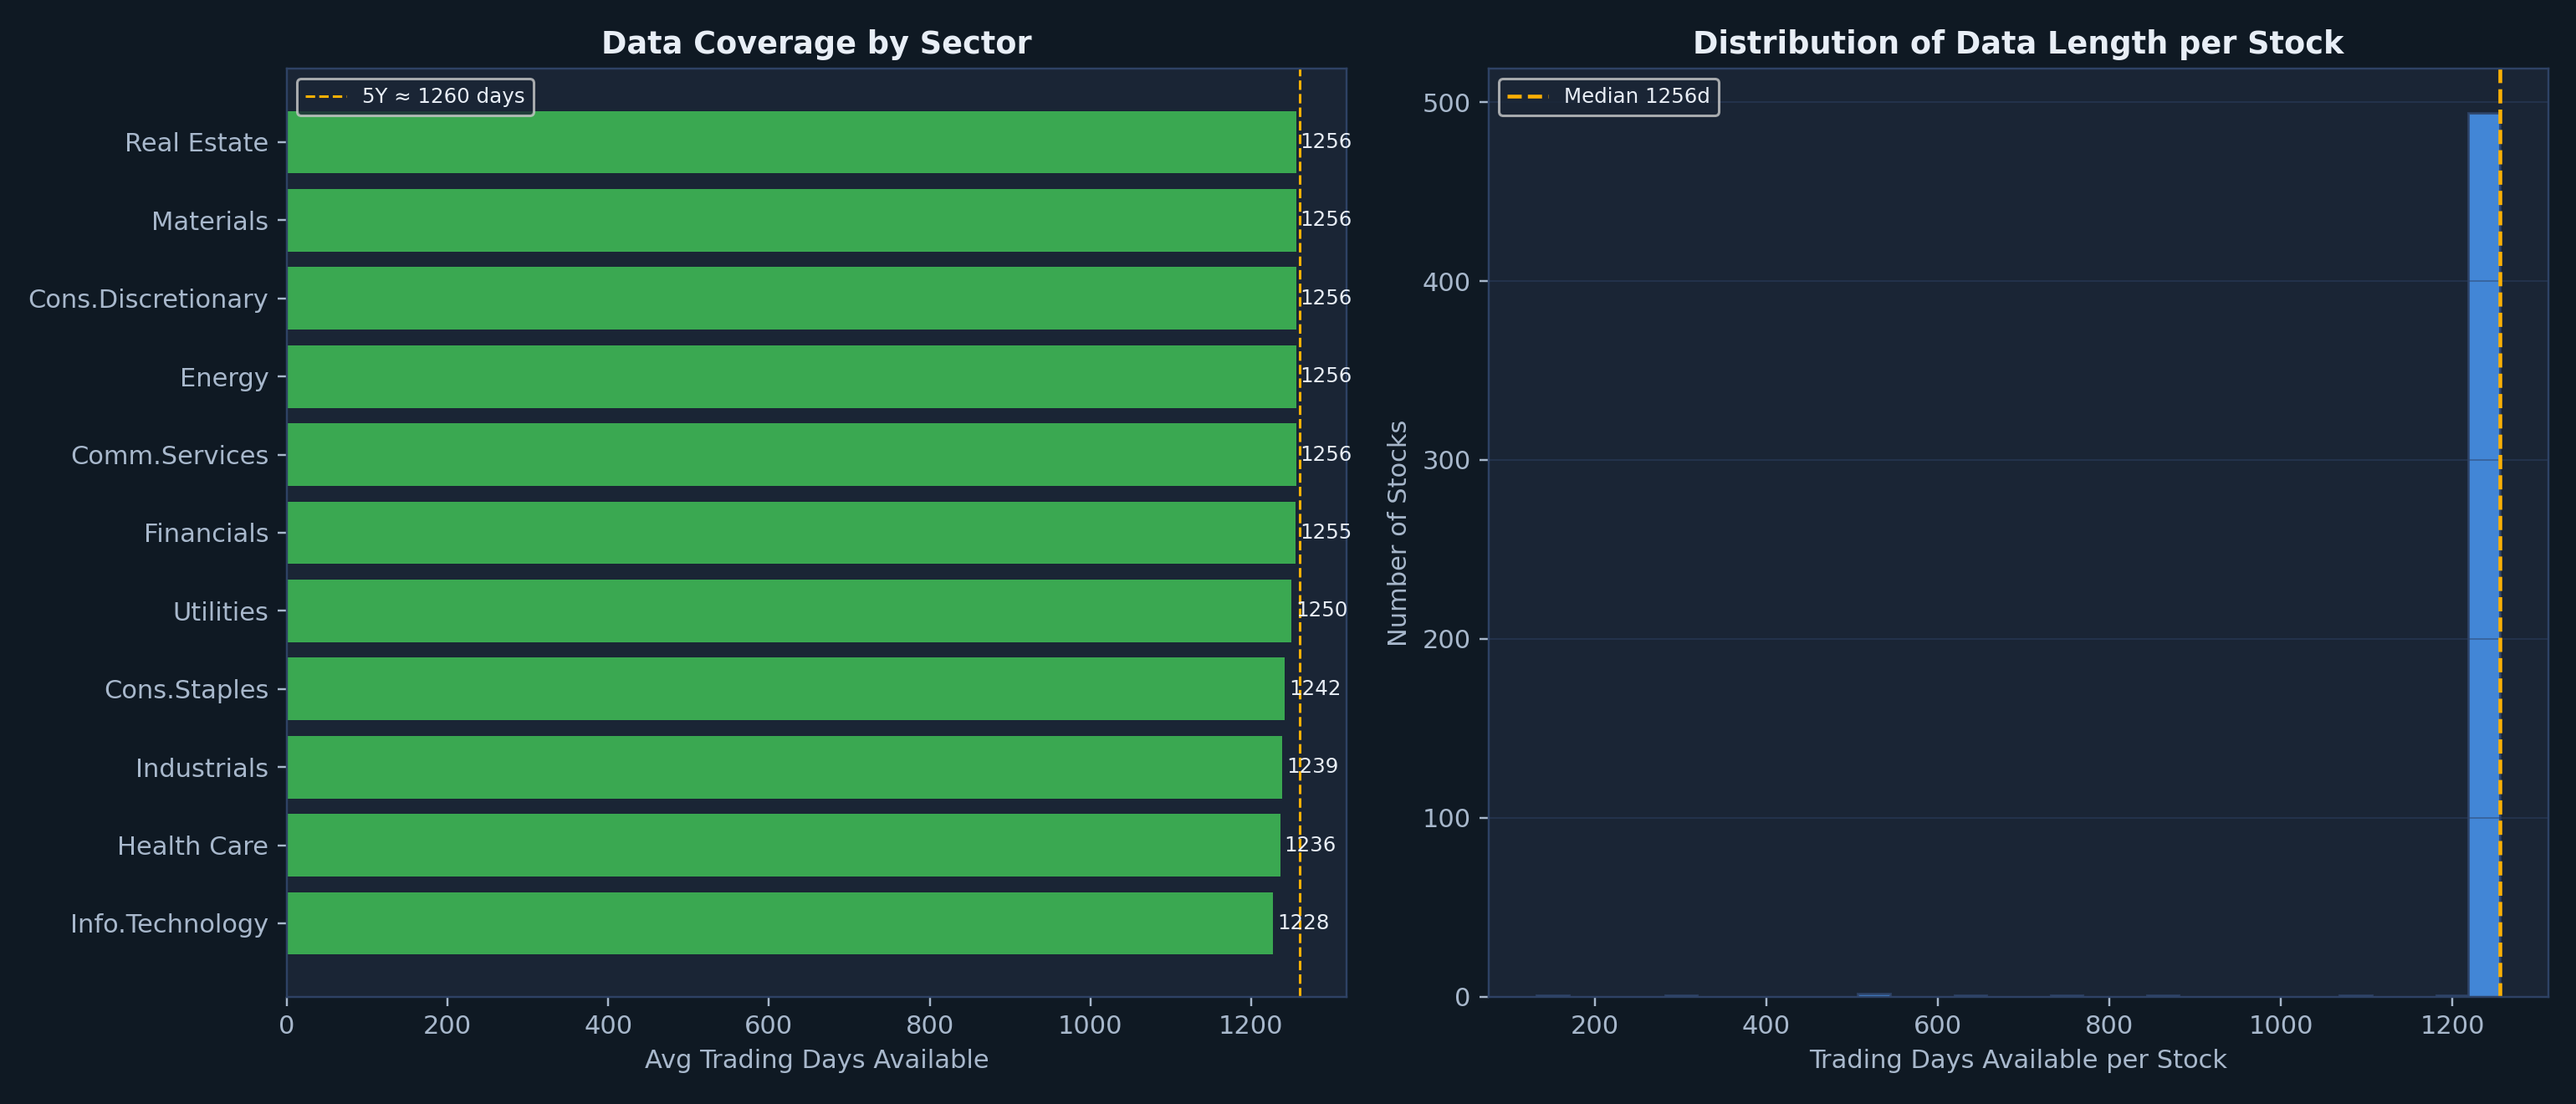Click the 'Number of Stocks' axis label
2576x1104 pixels.
point(1397,533)
